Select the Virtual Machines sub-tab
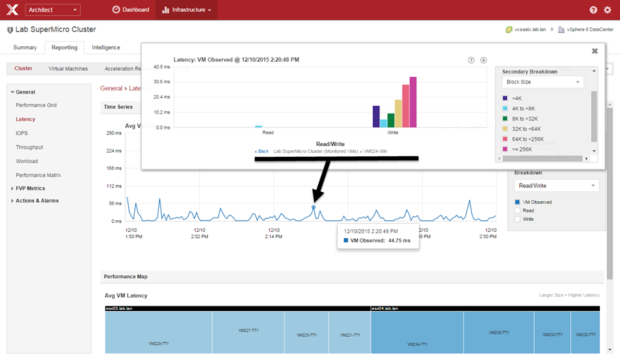This screenshot has width=620, height=360. (x=68, y=69)
